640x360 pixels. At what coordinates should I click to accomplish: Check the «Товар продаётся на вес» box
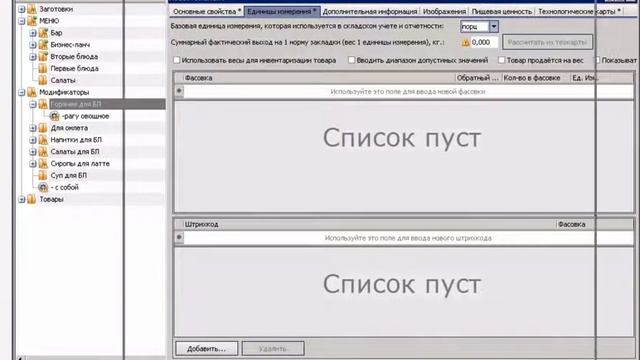(502, 60)
